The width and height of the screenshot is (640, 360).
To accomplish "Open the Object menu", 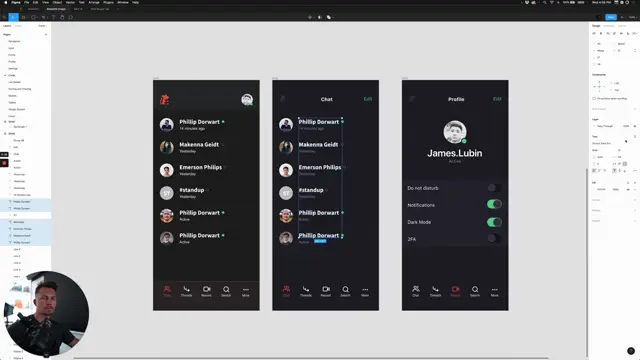I will pyautogui.click(x=57, y=2).
